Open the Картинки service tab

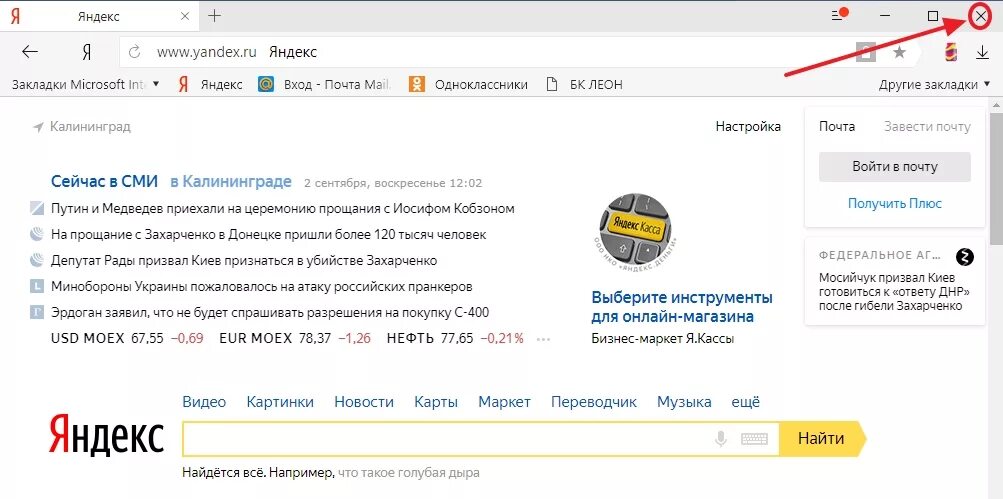point(280,402)
